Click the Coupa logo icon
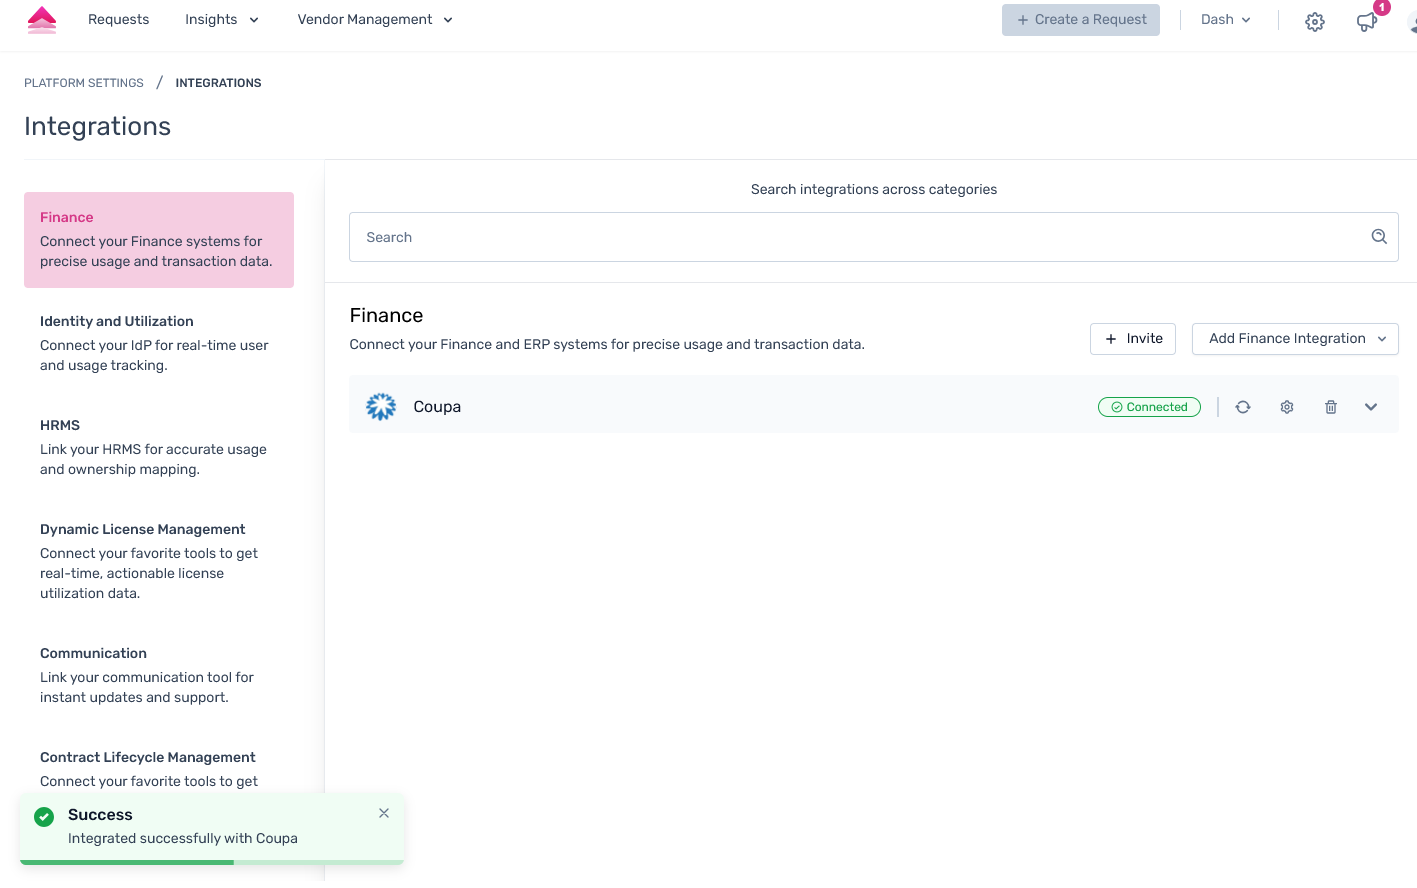The image size is (1417, 888). click(381, 406)
